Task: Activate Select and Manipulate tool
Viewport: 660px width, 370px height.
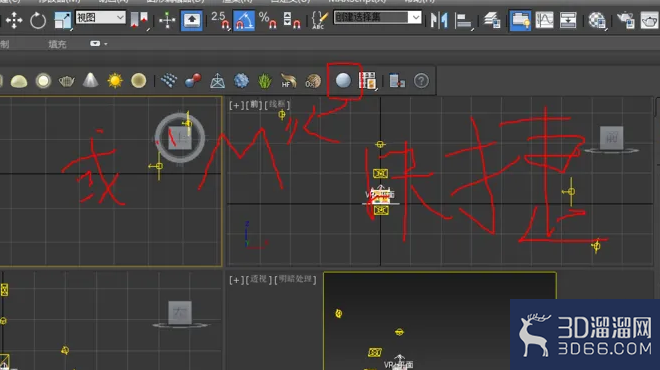Action: tap(167, 20)
